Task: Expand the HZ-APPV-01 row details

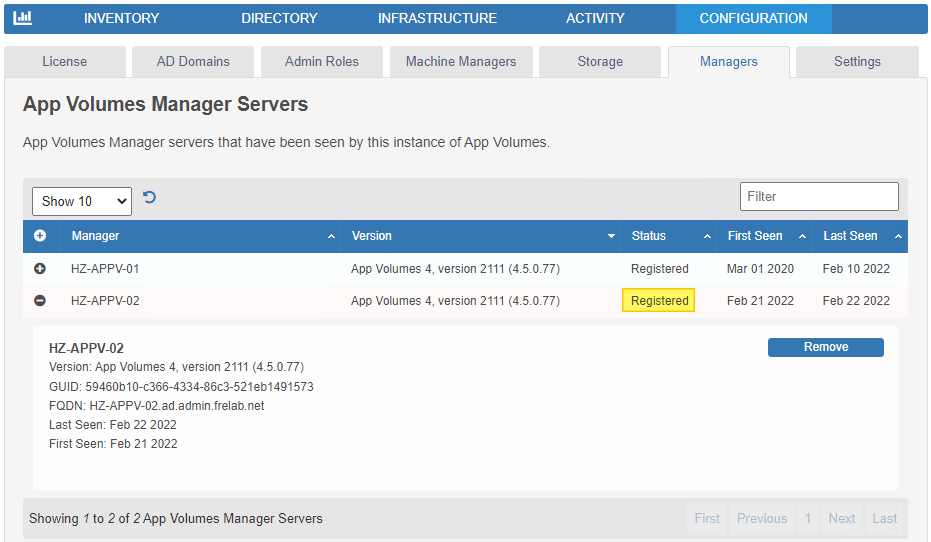Action: coord(40,269)
